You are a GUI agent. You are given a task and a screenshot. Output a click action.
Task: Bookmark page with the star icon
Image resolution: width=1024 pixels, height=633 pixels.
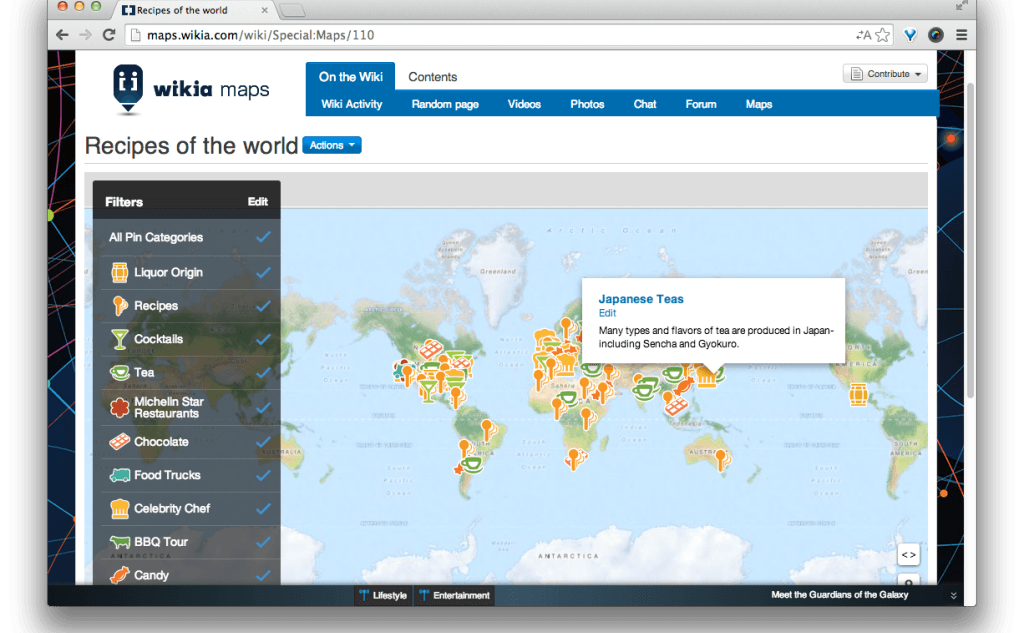tap(883, 35)
